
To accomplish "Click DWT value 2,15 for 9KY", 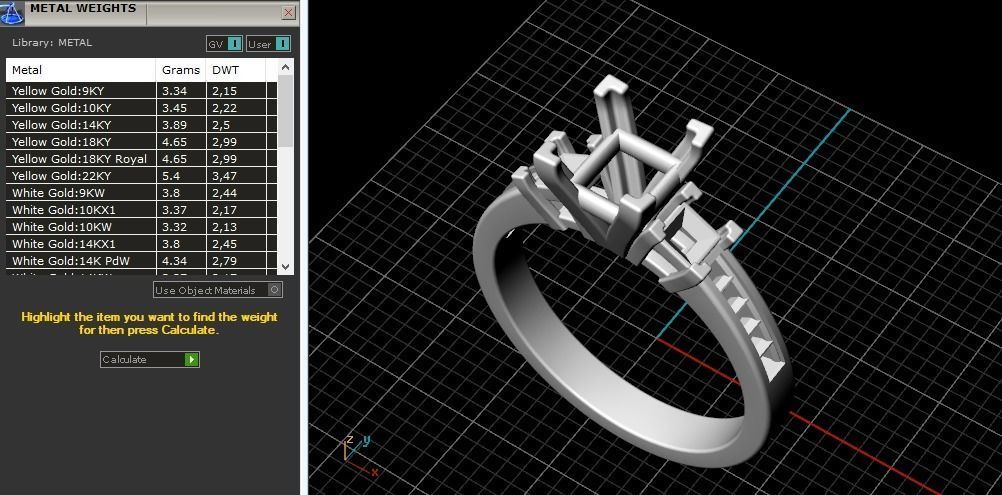I will pos(224,91).
